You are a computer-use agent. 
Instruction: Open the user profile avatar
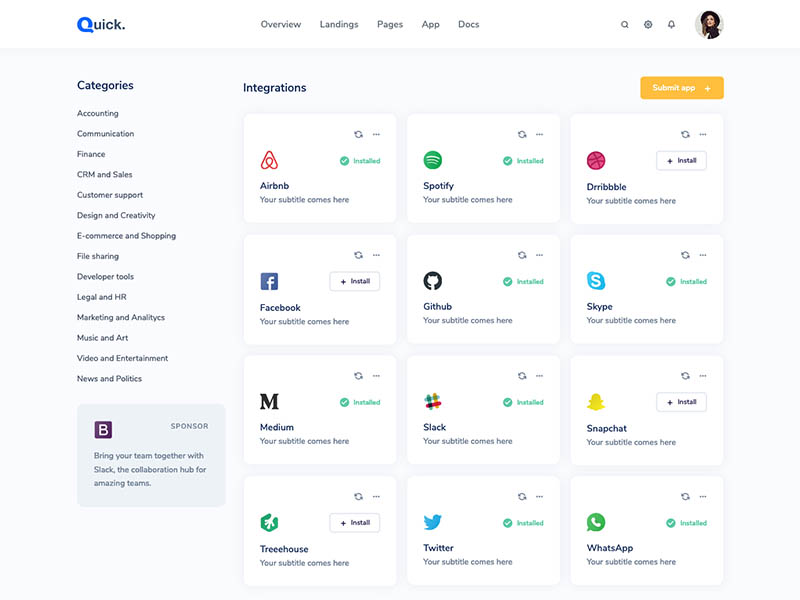tap(709, 25)
